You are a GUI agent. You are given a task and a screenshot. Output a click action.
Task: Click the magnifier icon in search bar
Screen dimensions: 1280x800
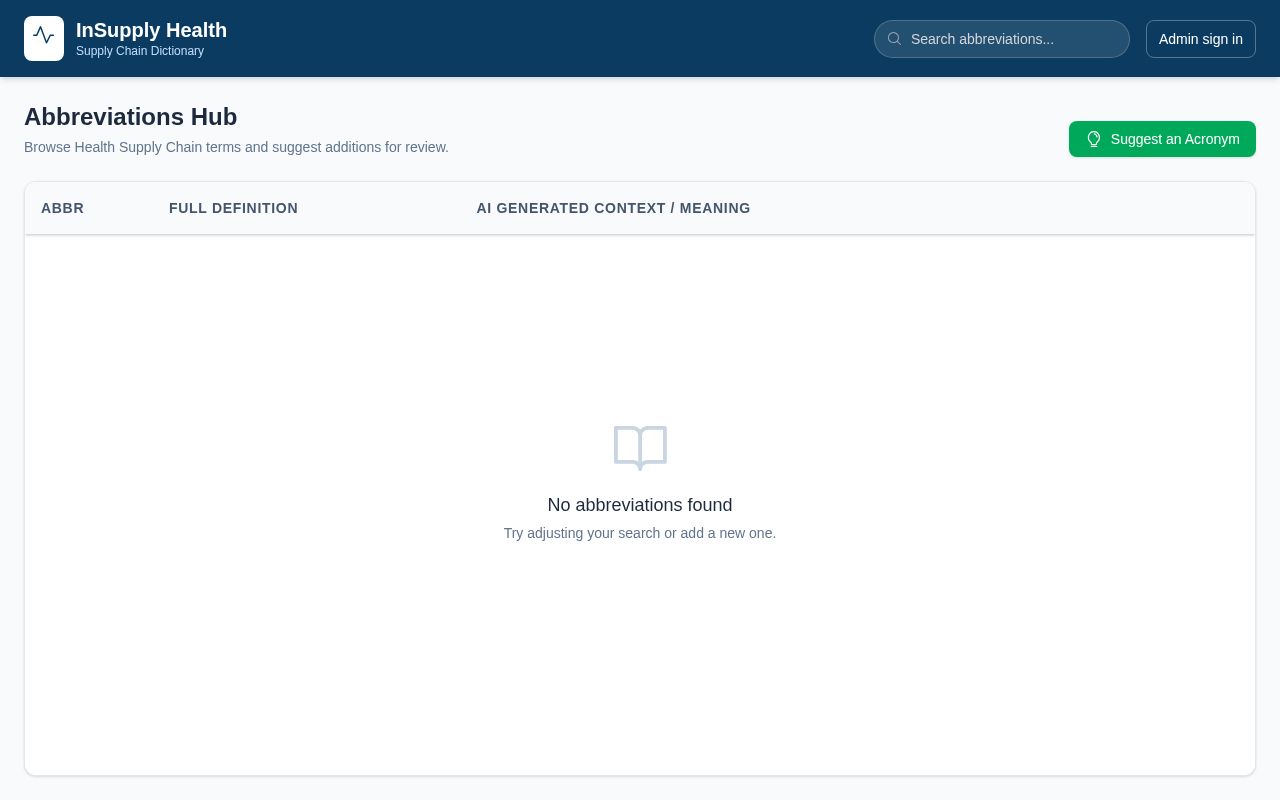(x=894, y=39)
